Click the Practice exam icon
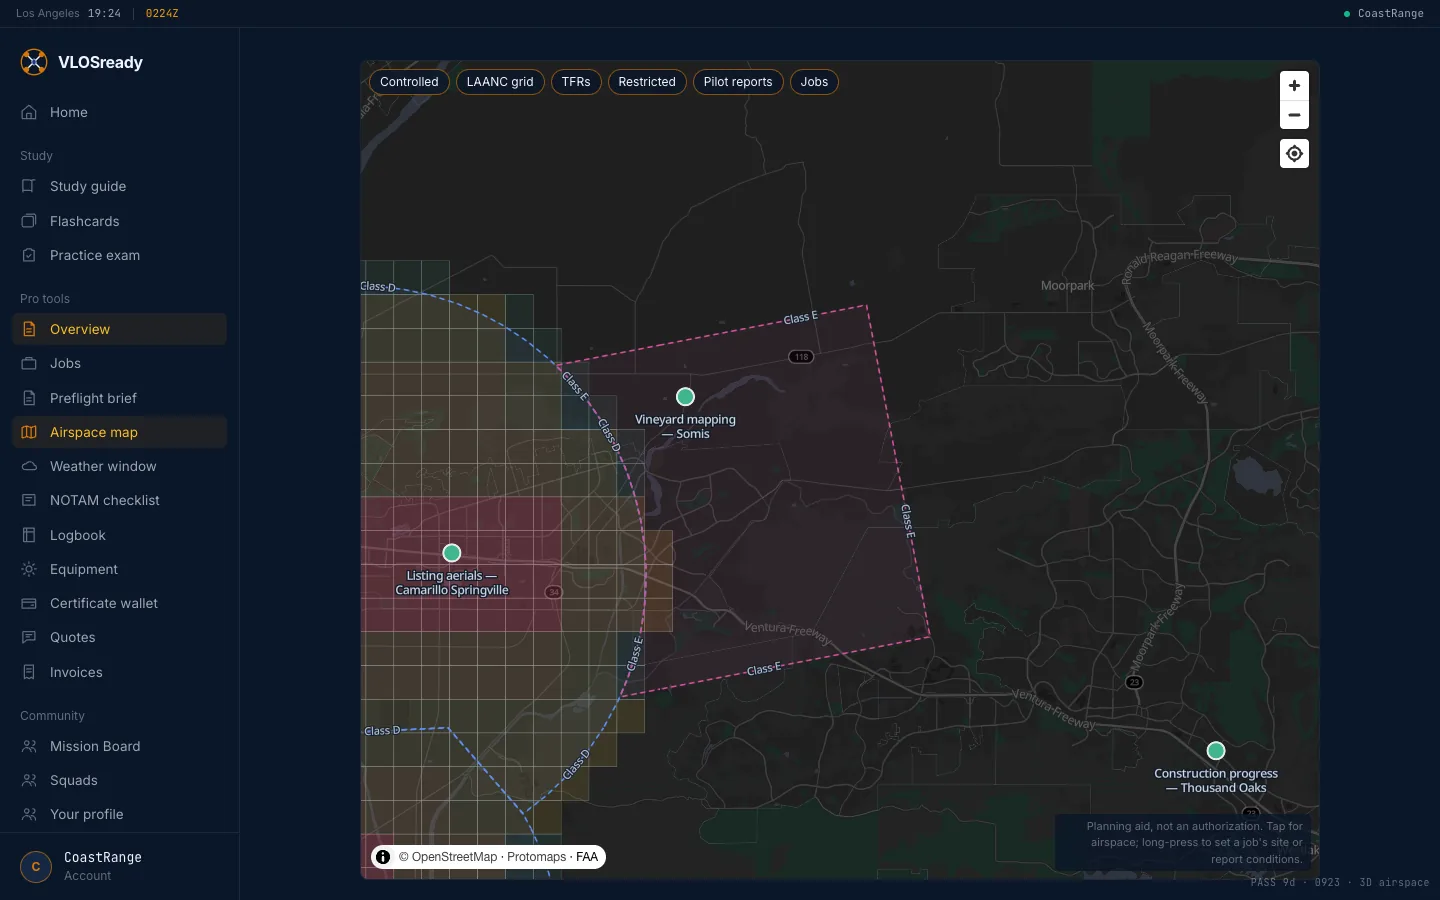Screen dimensions: 1440x900 pyautogui.click(x=29, y=255)
